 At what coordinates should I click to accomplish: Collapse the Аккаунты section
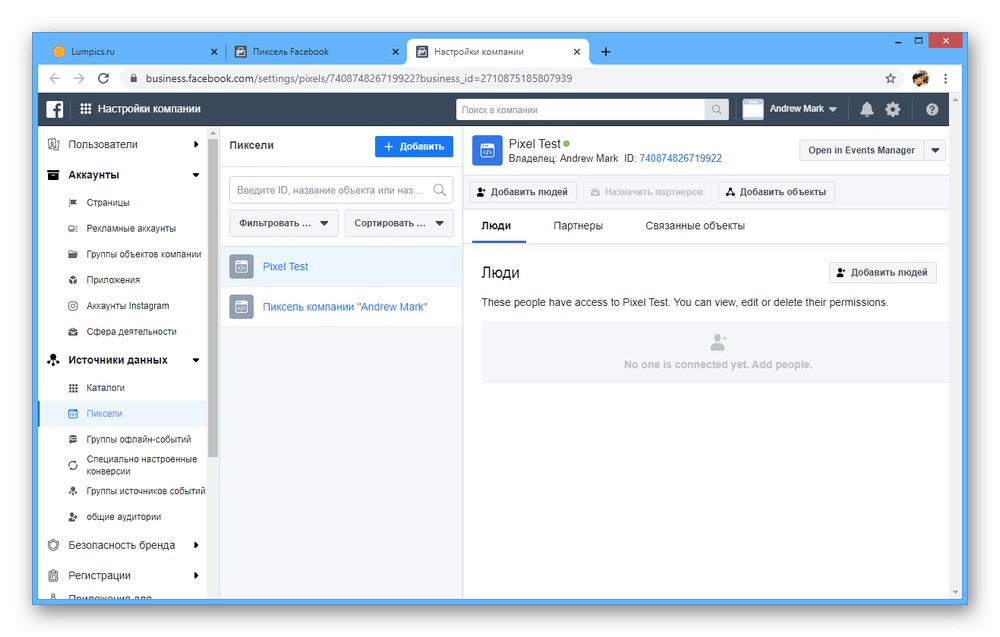[196, 175]
